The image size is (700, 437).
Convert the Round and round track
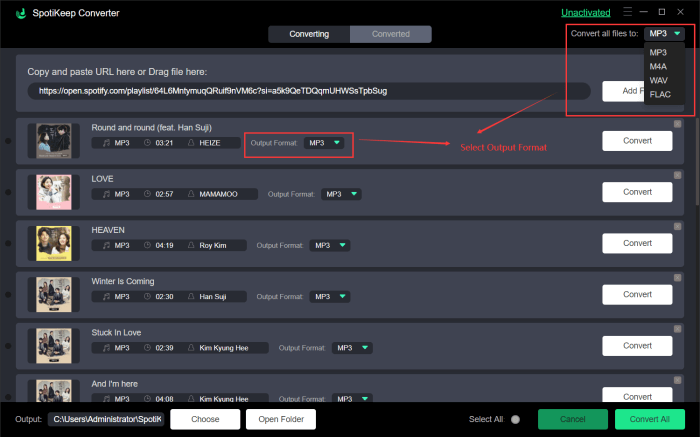pos(637,141)
